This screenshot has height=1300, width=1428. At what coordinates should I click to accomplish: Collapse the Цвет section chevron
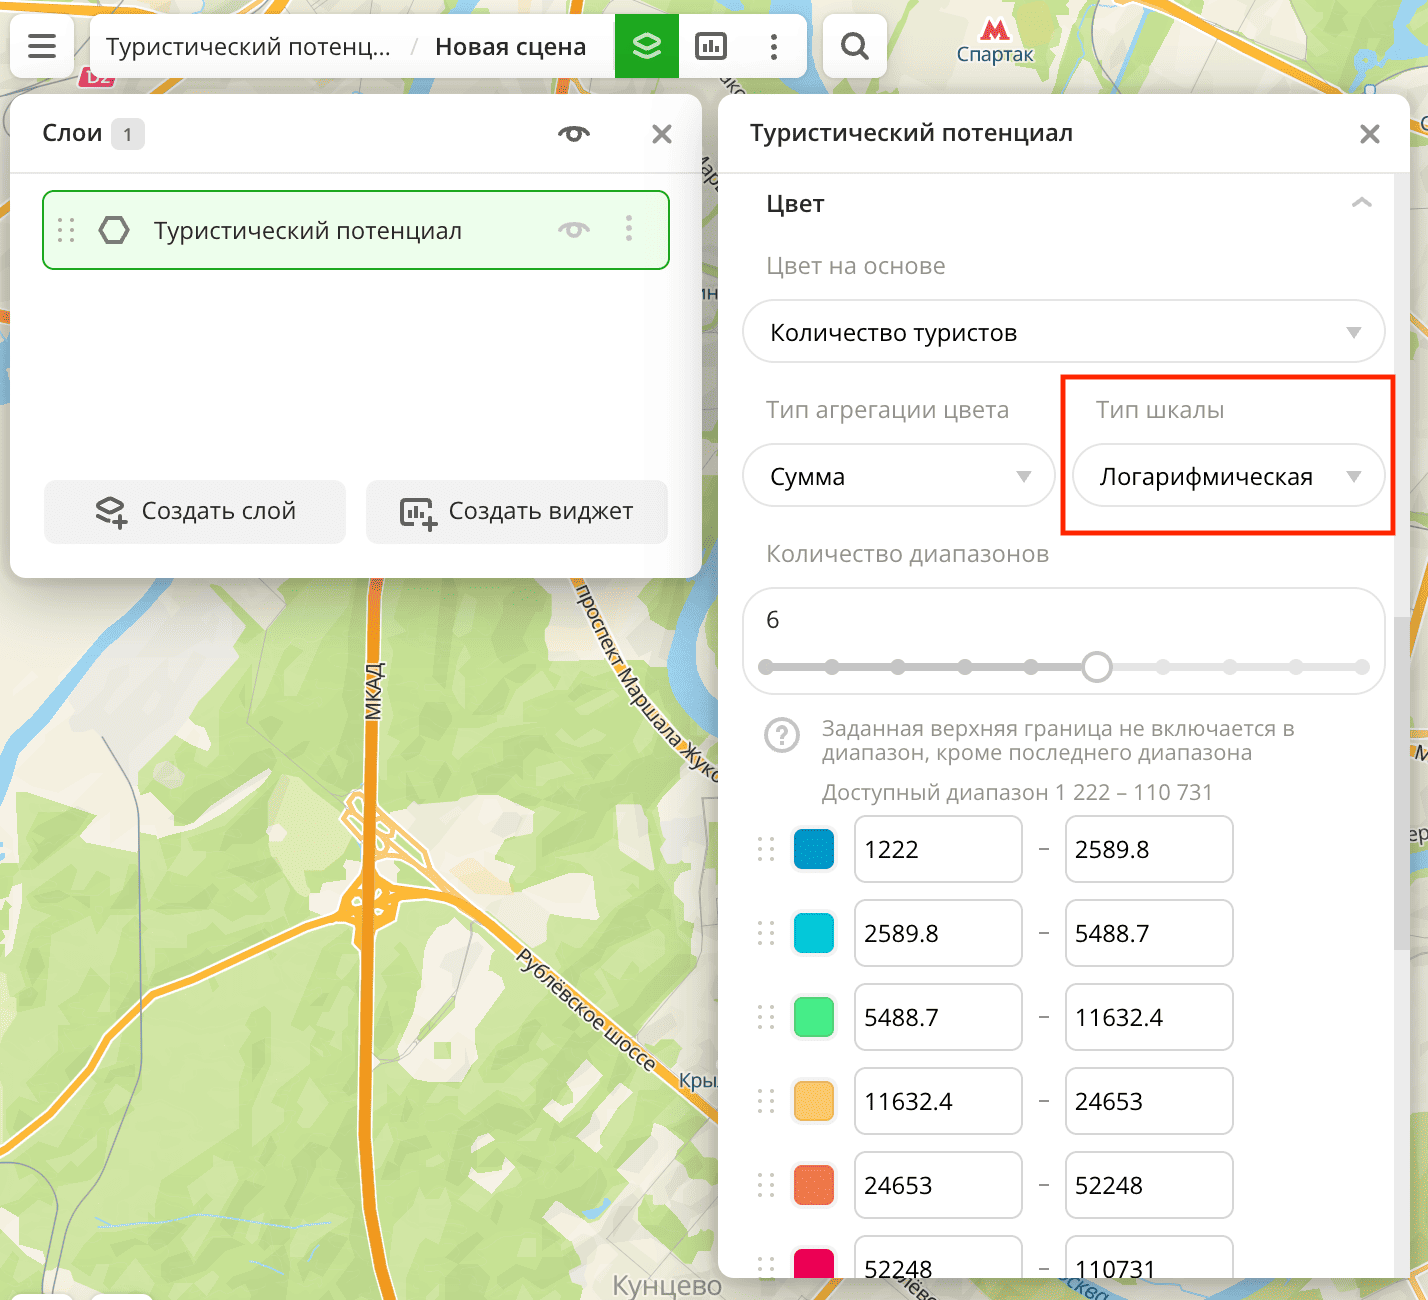tap(1361, 203)
